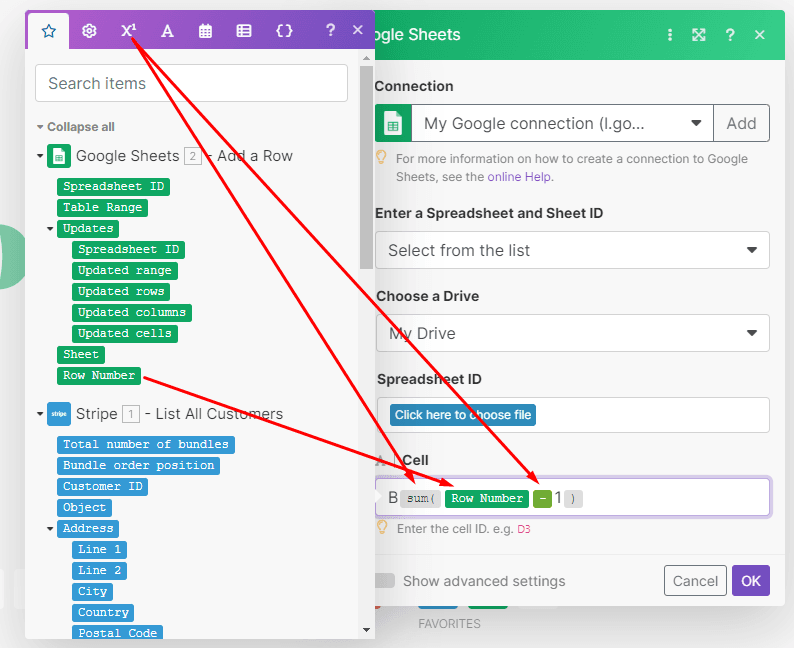Image resolution: width=794 pixels, height=648 pixels.
Task: Close the mapping panel
Action: pyautogui.click(x=358, y=30)
